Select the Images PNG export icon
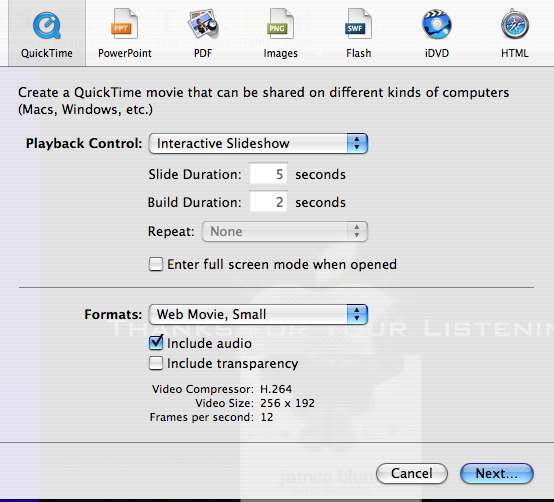554x502 pixels. [280, 24]
